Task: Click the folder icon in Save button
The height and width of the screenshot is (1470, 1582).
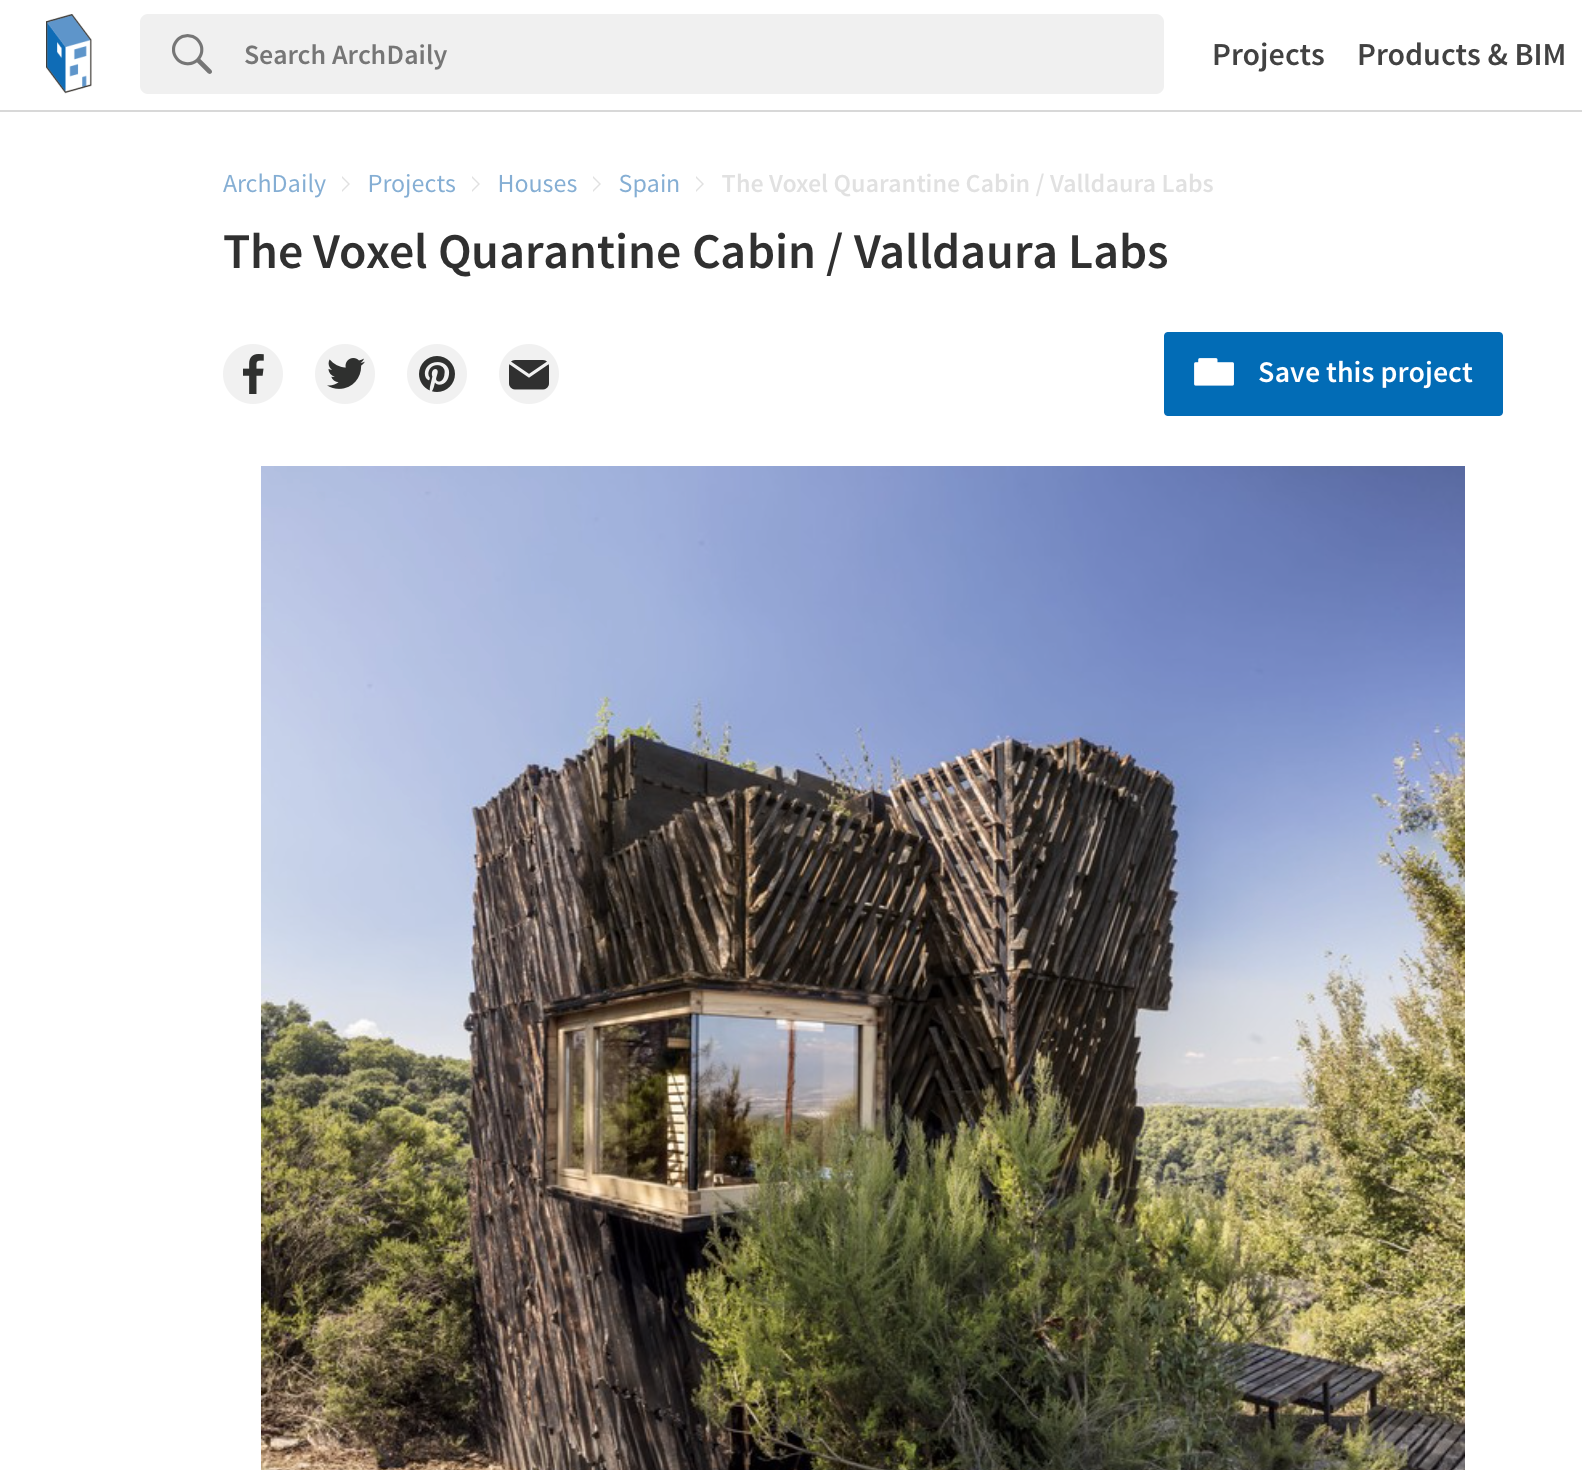Action: (x=1214, y=372)
